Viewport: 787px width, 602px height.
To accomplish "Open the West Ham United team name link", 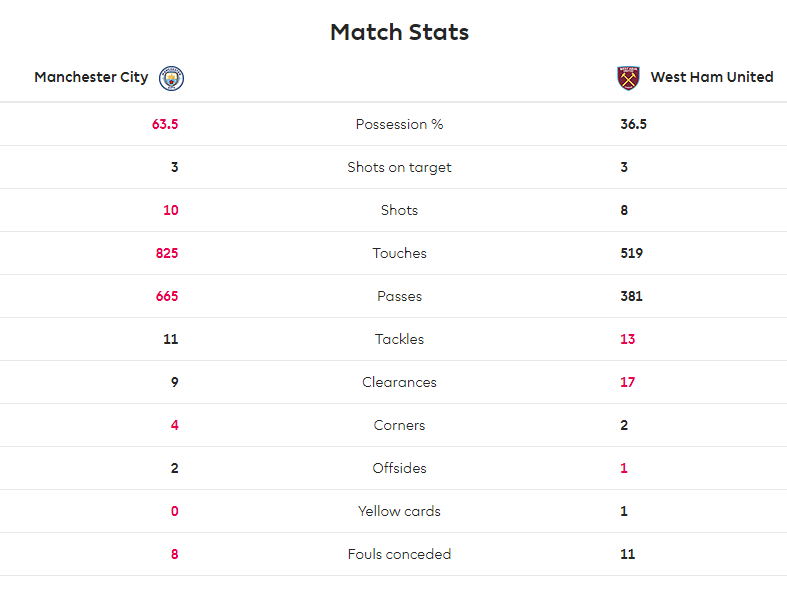I will click(x=712, y=77).
